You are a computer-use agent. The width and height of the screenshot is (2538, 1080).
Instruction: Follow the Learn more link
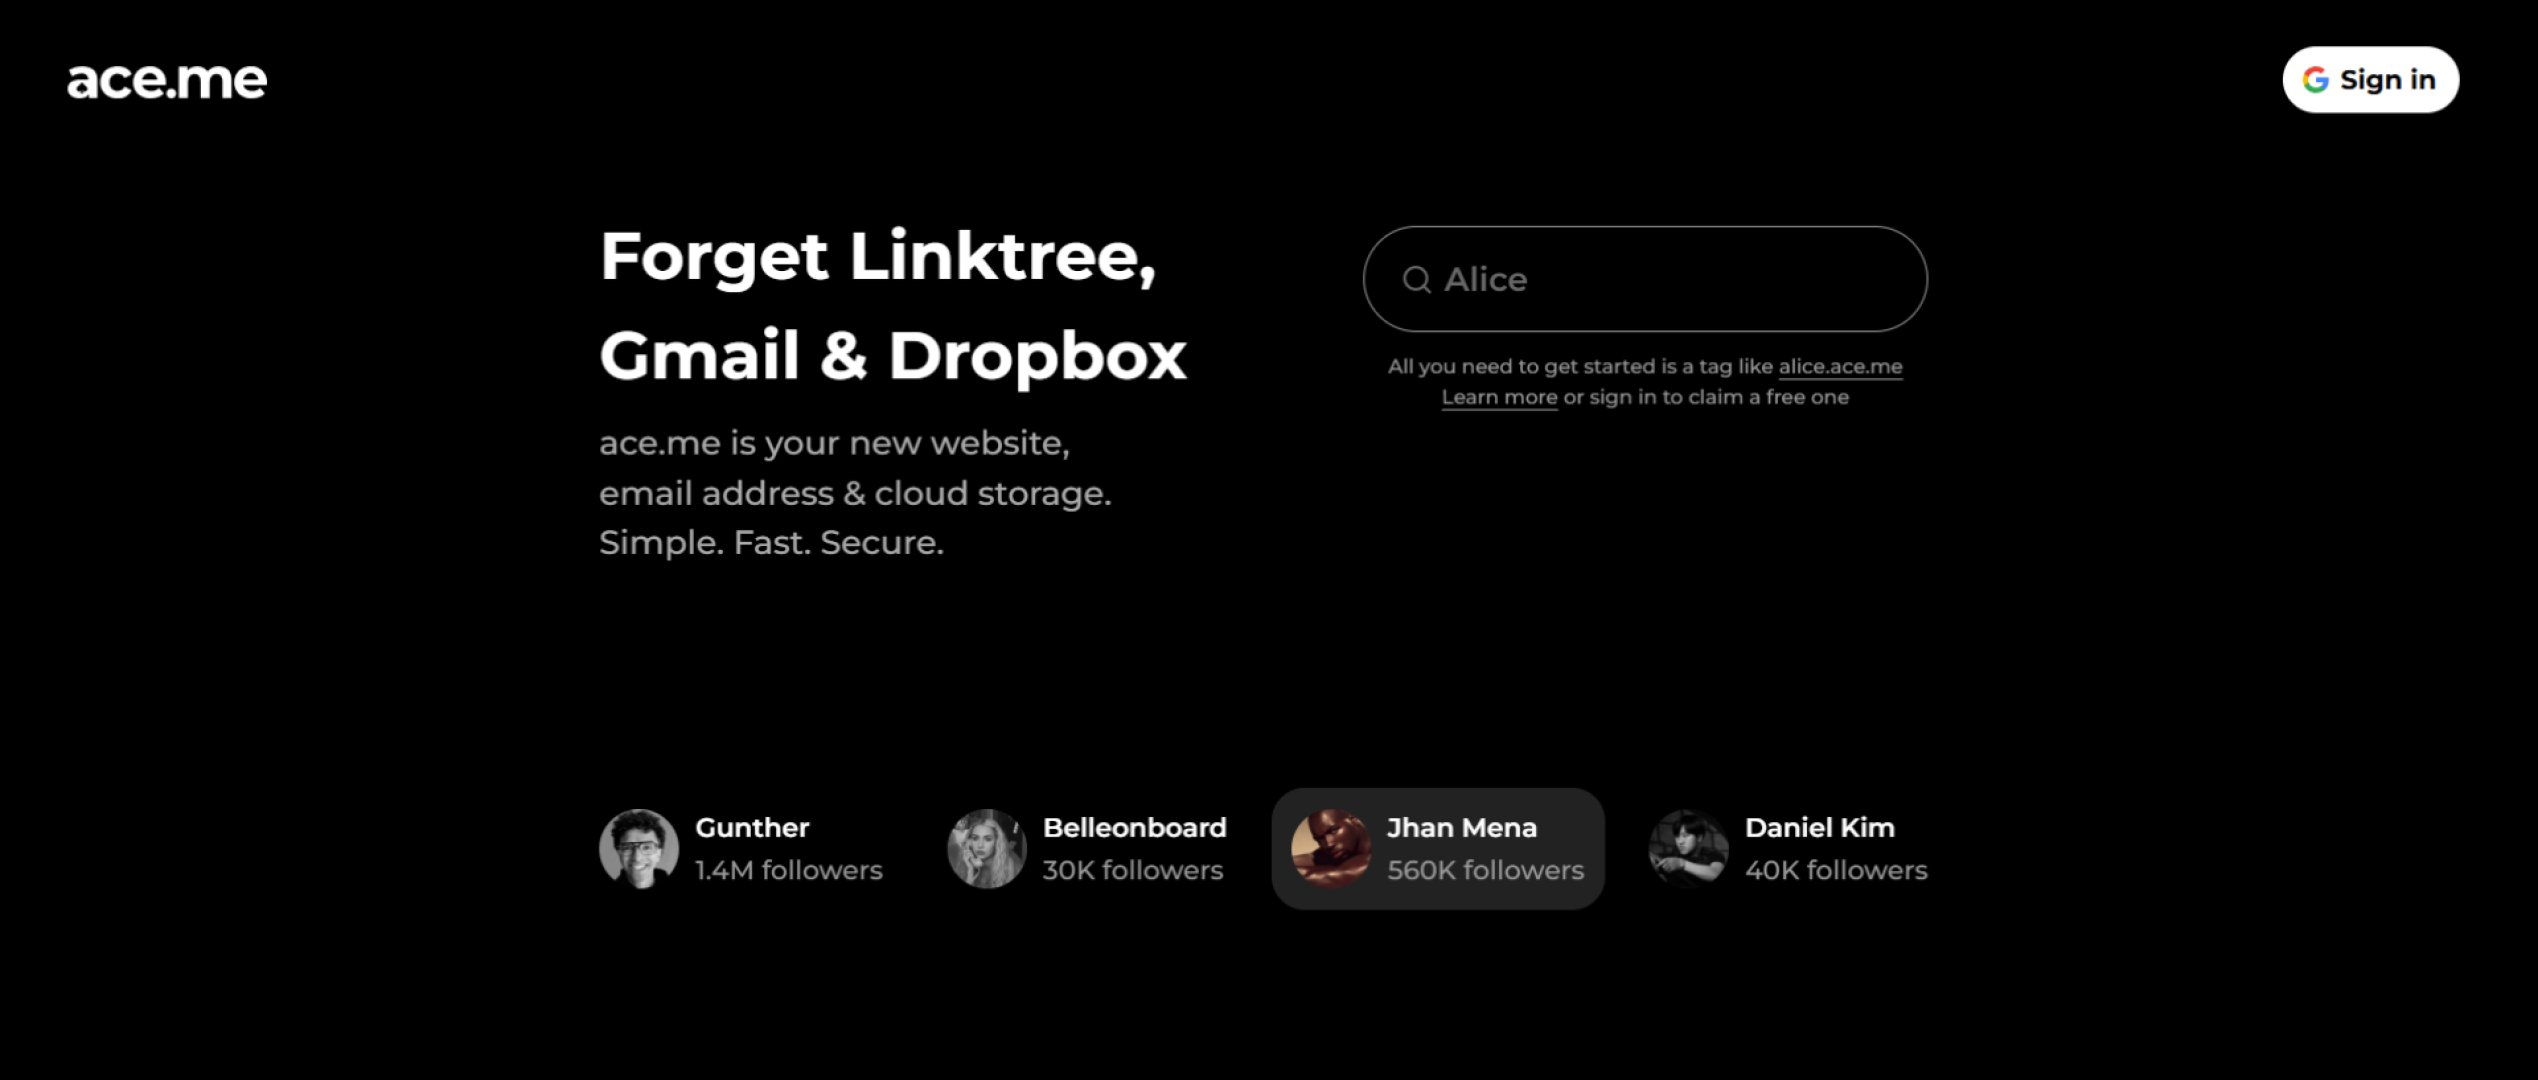coord(1498,398)
